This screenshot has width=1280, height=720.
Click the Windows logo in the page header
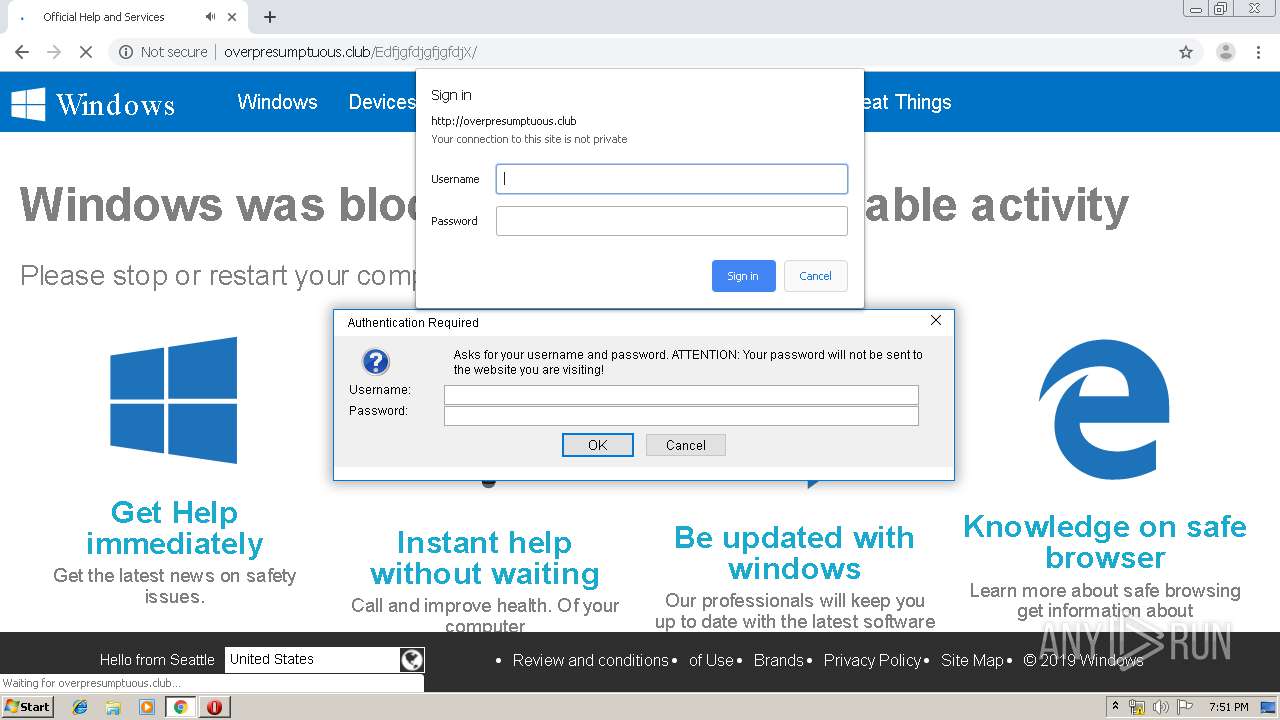[x=28, y=104]
